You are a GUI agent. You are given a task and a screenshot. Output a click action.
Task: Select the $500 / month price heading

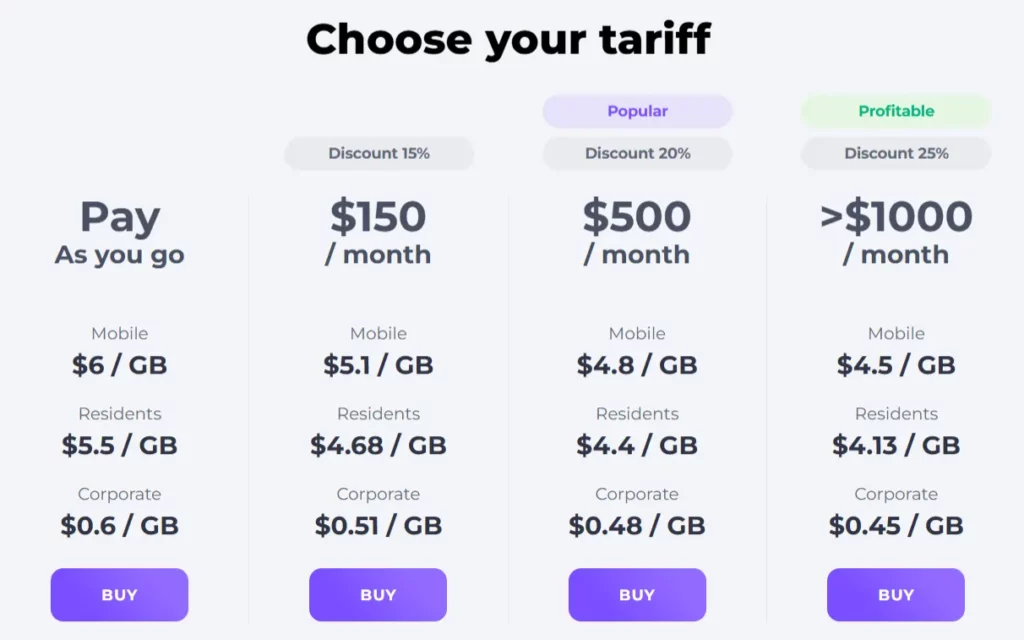[637, 232]
